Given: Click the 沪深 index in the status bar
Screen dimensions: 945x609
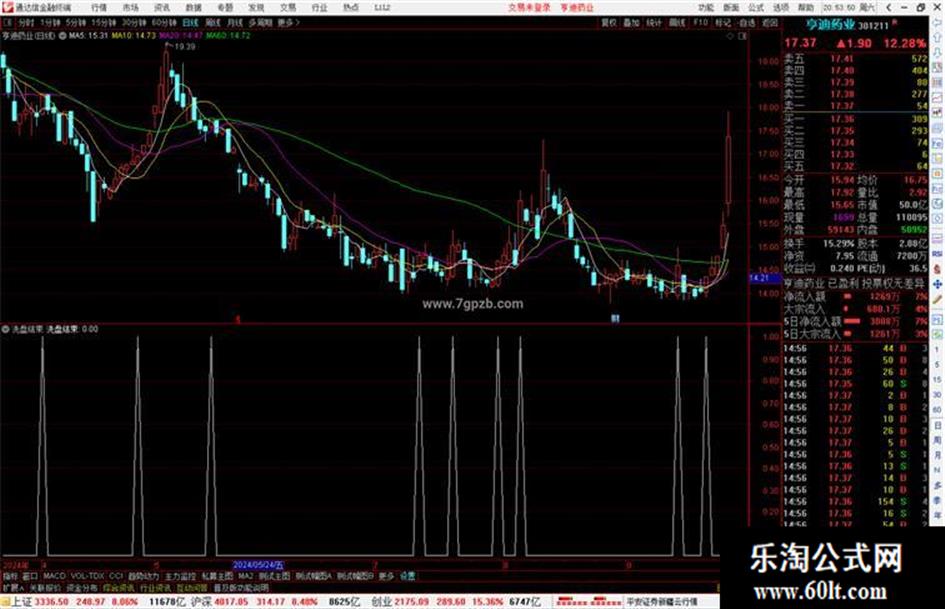Looking at the screenshot, I should 201,601.
